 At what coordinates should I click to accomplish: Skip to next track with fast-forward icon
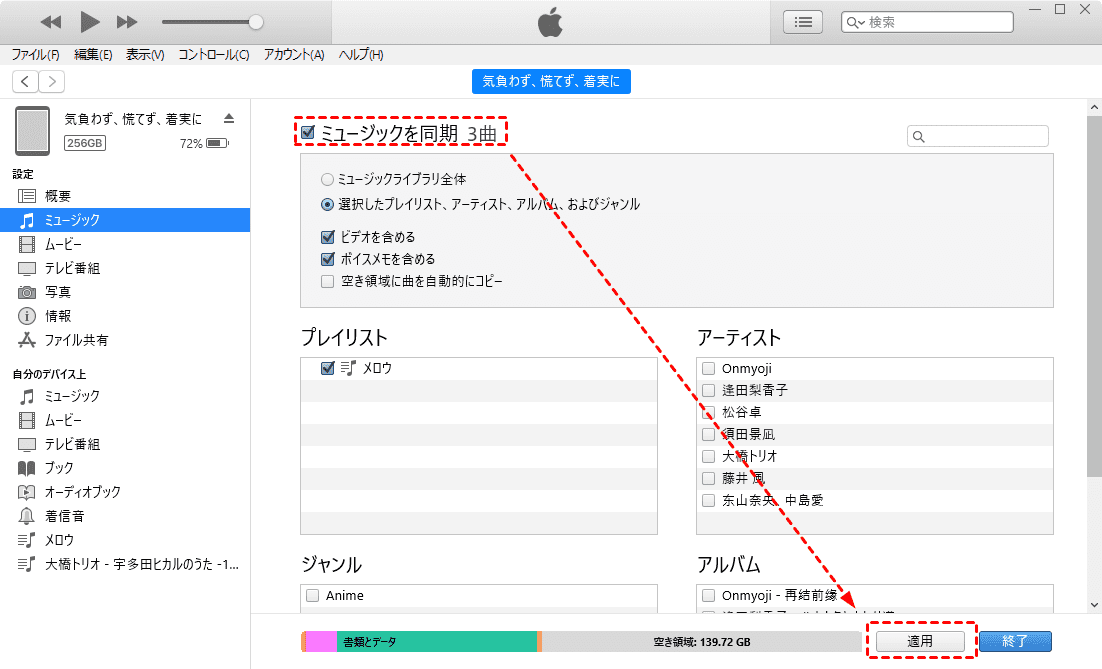(127, 21)
